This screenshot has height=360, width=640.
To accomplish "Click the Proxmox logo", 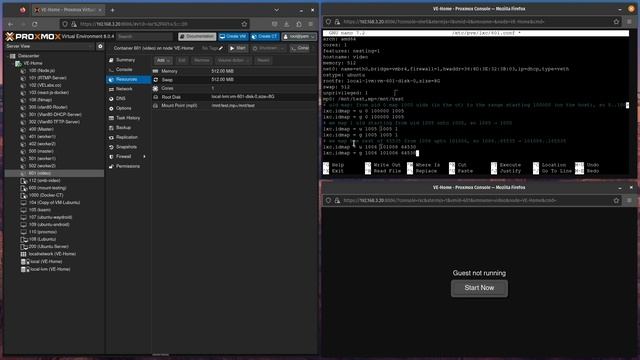I will [x=33, y=37].
